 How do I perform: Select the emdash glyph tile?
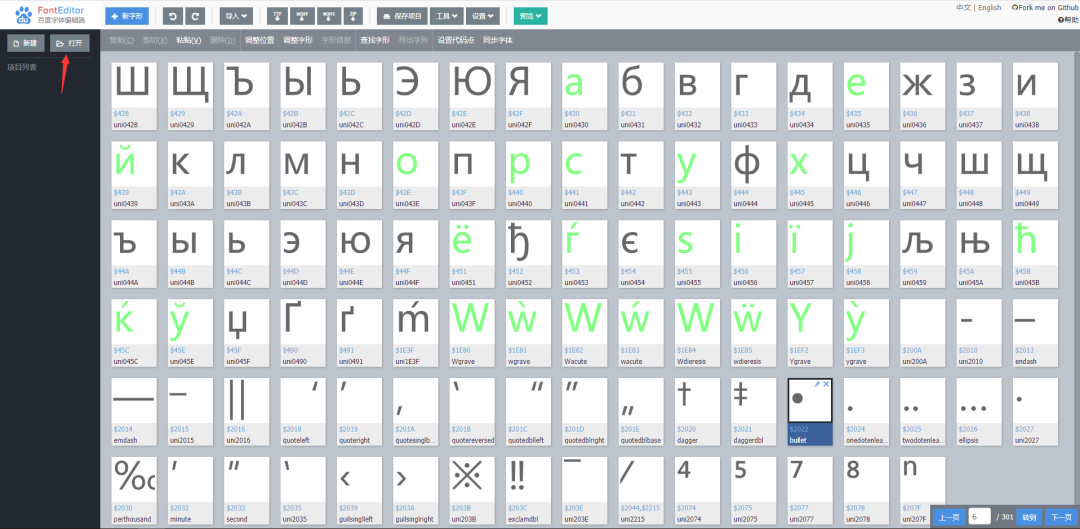[x=134, y=412]
